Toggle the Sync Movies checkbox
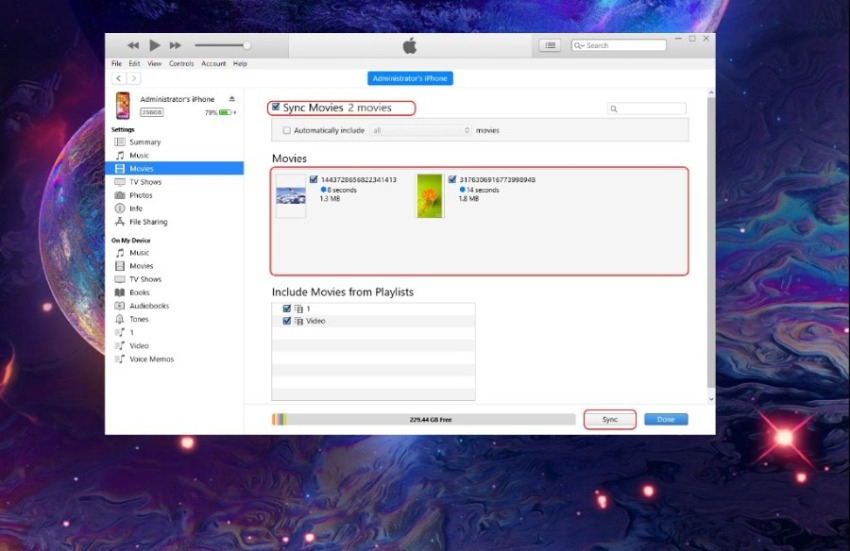This screenshot has height=551, width=850. pyautogui.click(x=276, y=107)
